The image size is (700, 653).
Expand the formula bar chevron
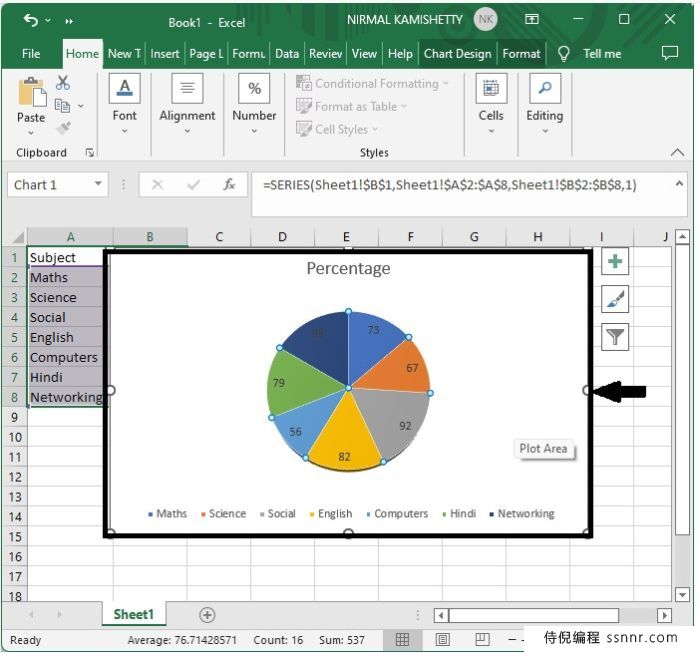[679, 183]
